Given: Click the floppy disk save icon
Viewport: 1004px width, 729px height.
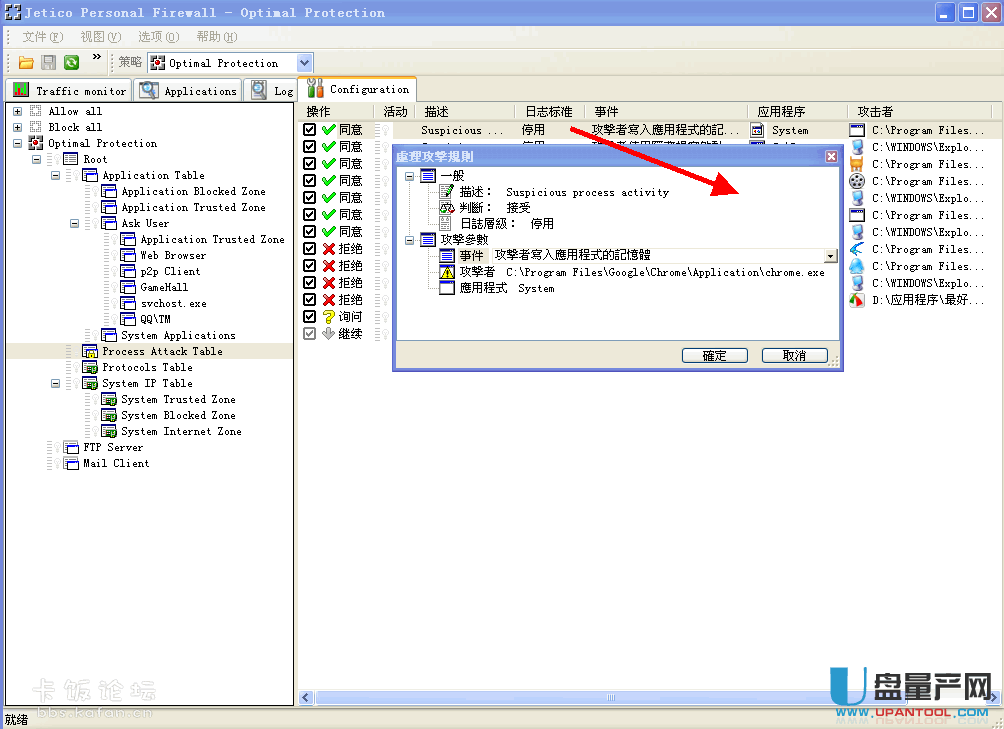Looking at the screenshot, I should click(49, 63).
